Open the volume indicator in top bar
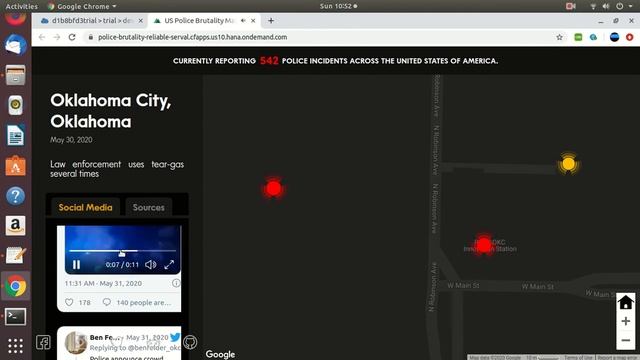The height and width of the screenshot is (360, 640). 606,6
